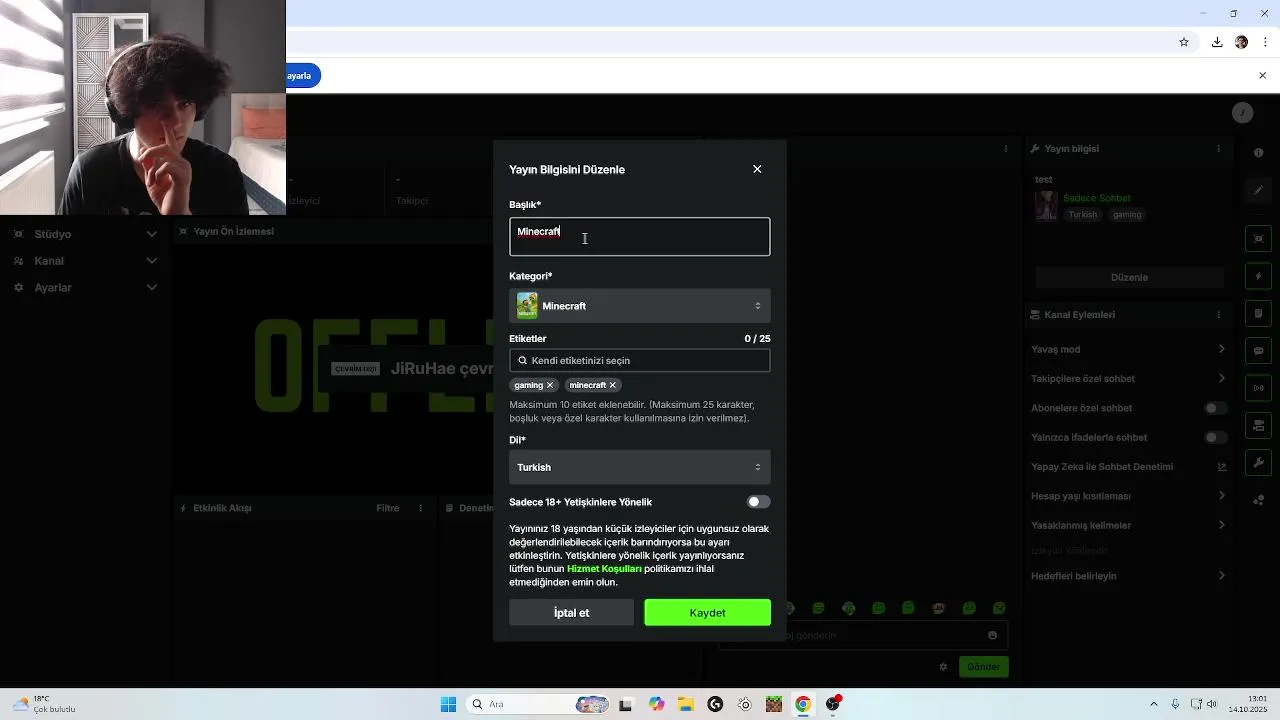Open the Kategori Minecraft dropdown
The height and width of the screenshot is (720, 1280).
coord(640,306)
